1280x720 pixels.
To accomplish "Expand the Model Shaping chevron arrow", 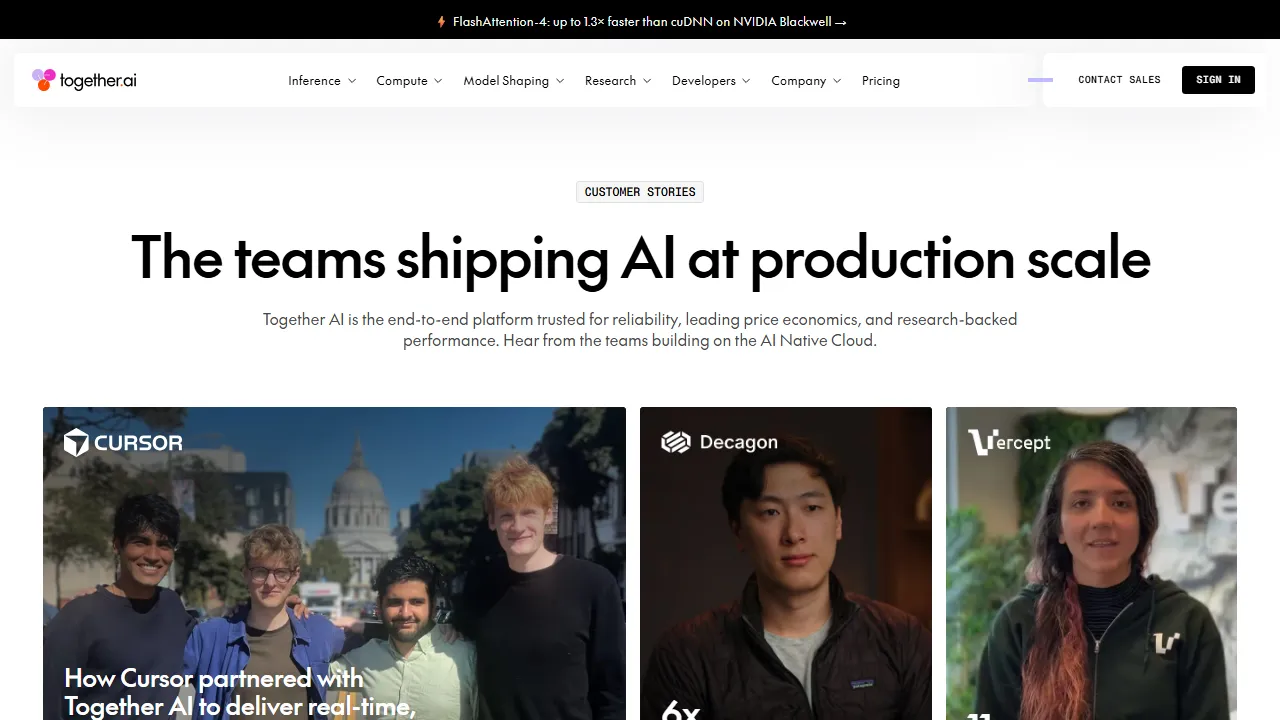I will 560,81.
